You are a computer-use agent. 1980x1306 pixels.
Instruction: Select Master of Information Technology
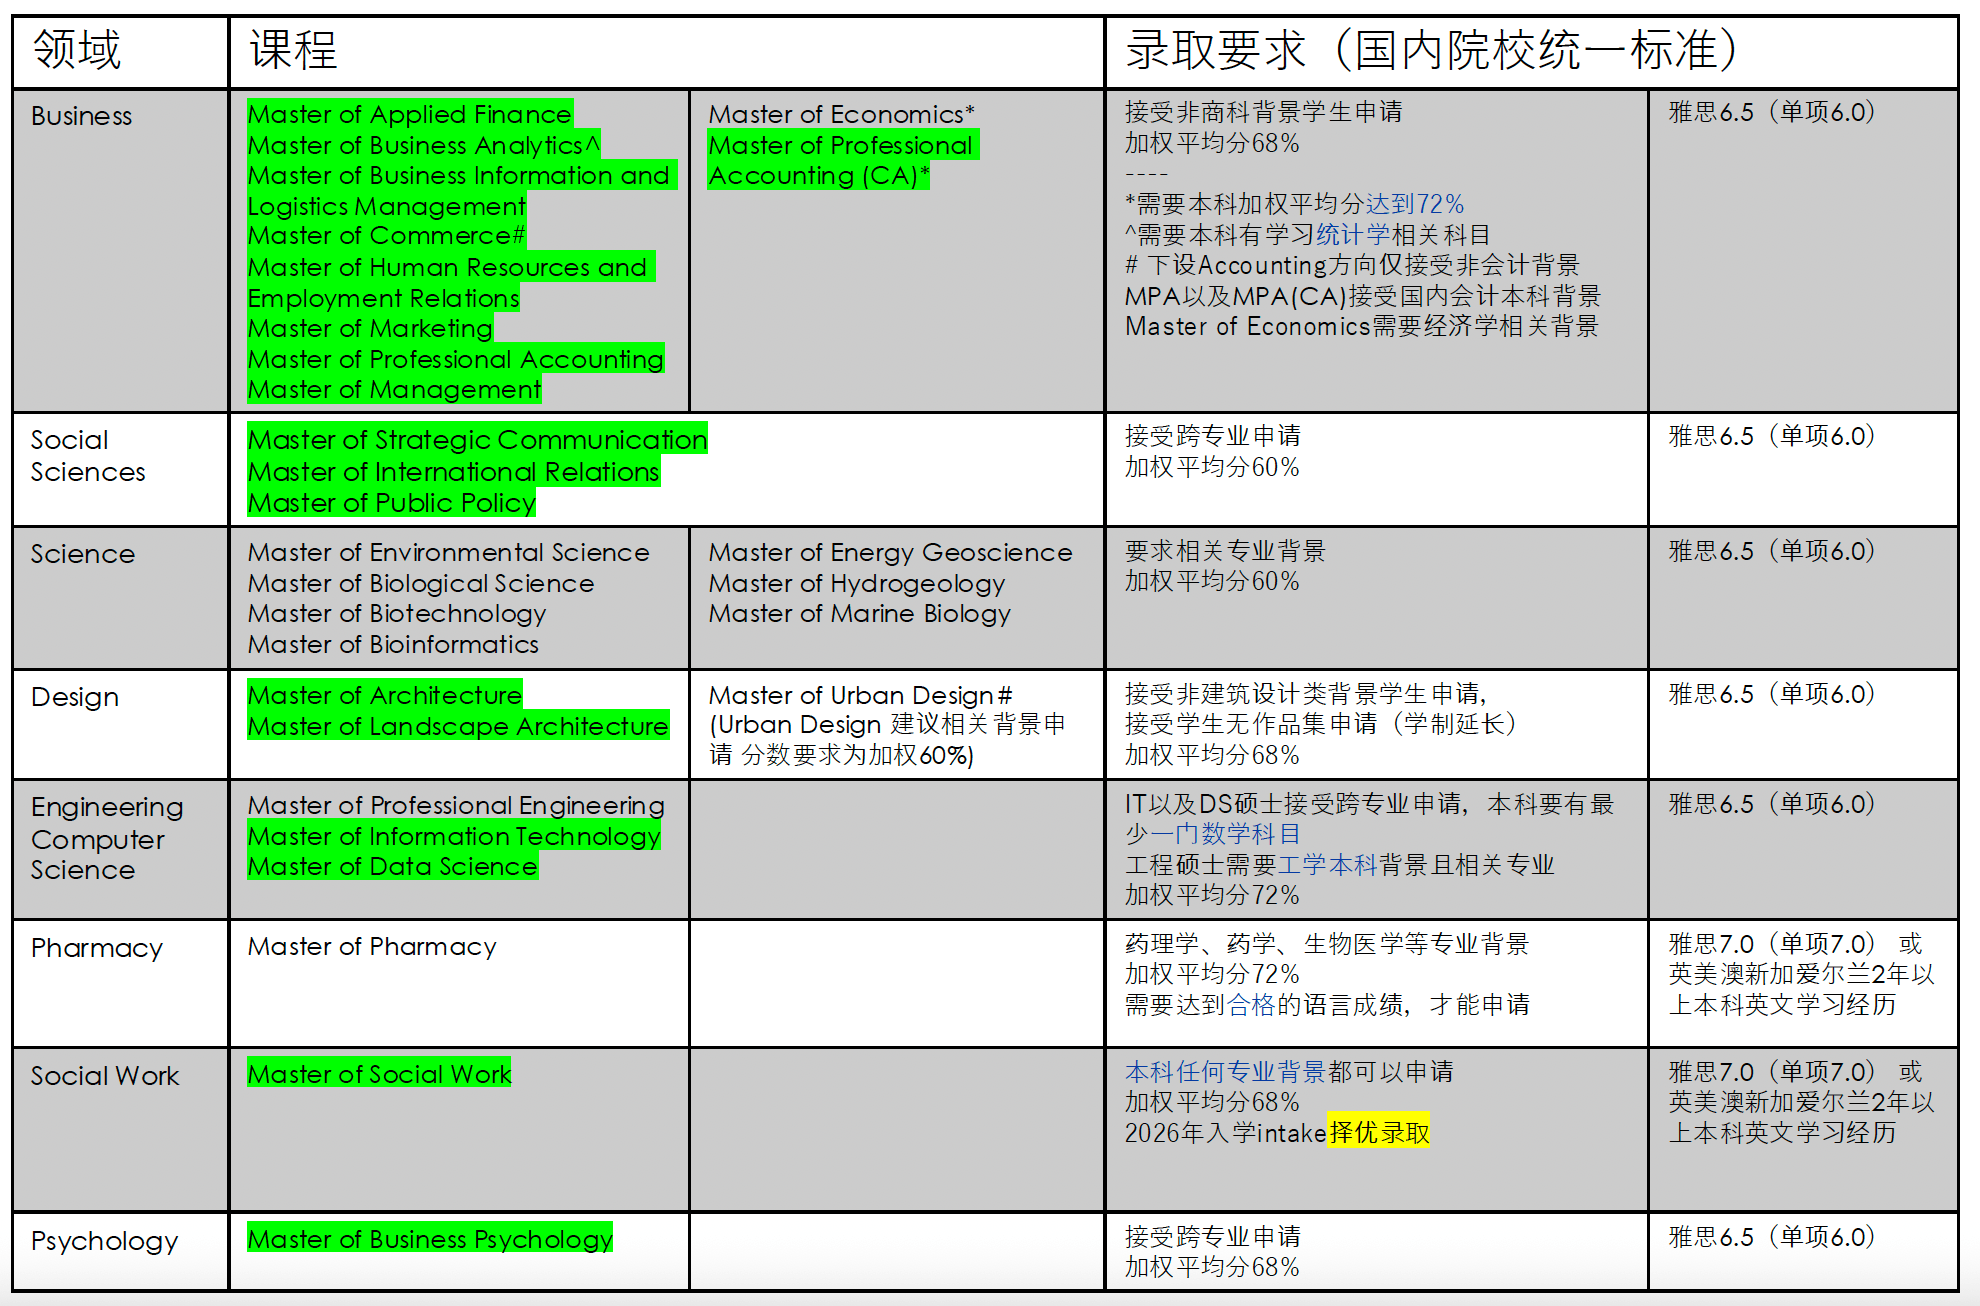(x=454, y=835)
